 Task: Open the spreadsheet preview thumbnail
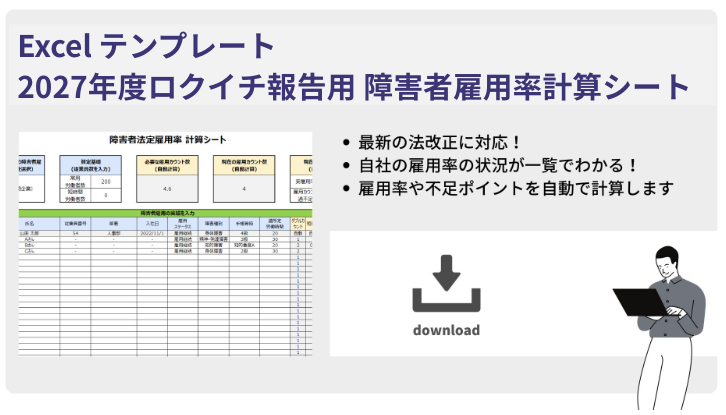165,244
